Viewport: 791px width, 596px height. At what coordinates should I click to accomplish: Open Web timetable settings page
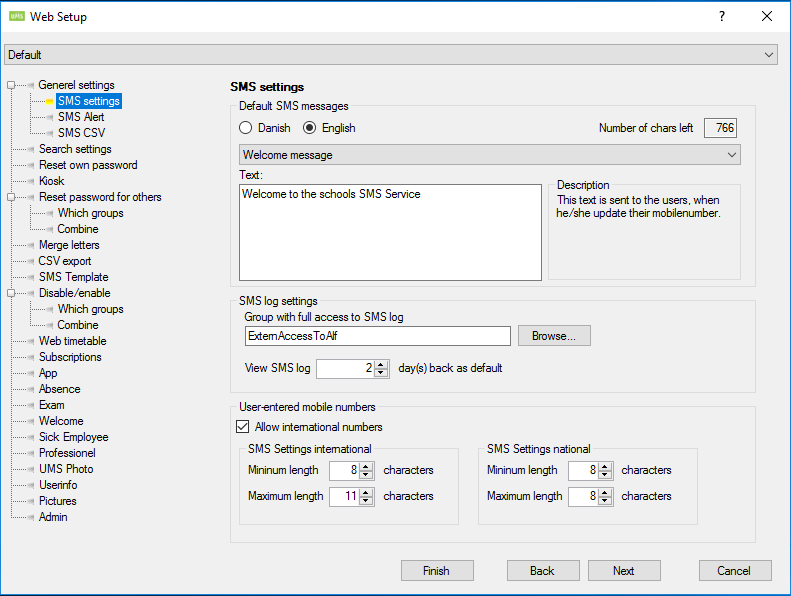click(72, 341)
